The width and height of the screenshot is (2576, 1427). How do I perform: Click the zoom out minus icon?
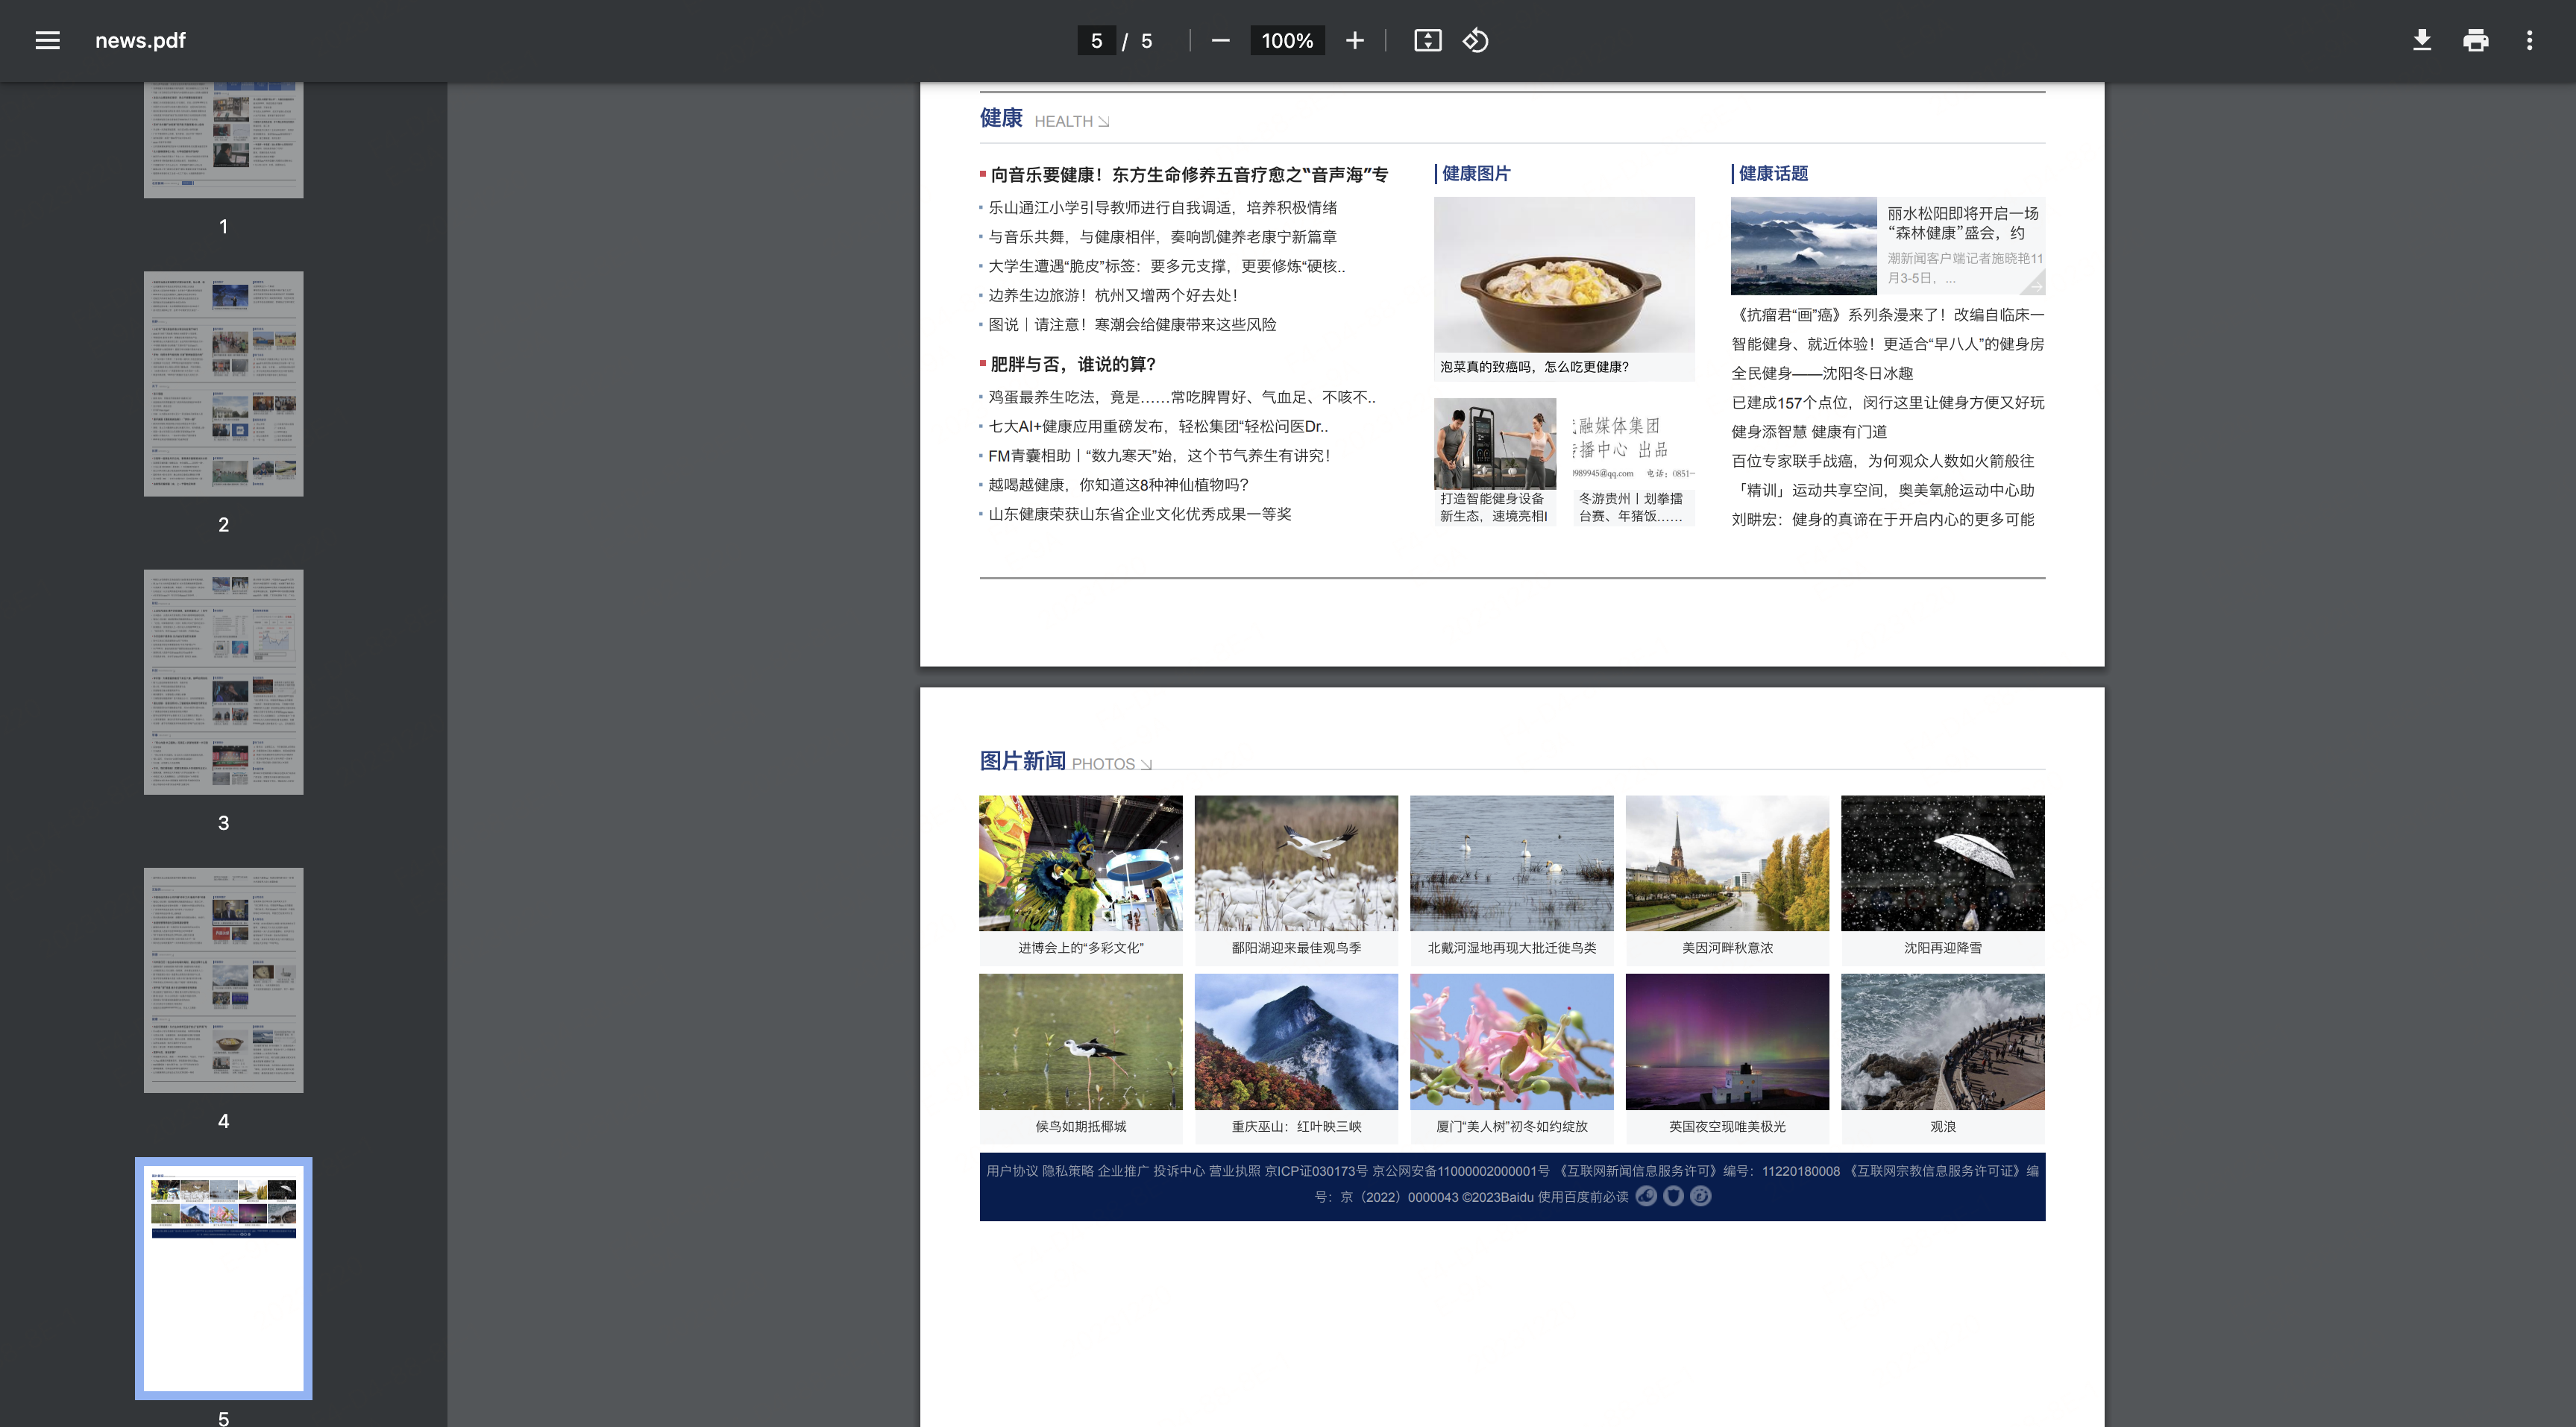coord(1220,40)
